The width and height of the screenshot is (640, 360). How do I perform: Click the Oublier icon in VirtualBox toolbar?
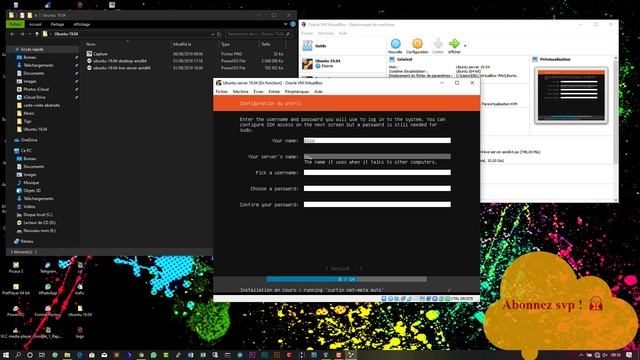(438, 46)
